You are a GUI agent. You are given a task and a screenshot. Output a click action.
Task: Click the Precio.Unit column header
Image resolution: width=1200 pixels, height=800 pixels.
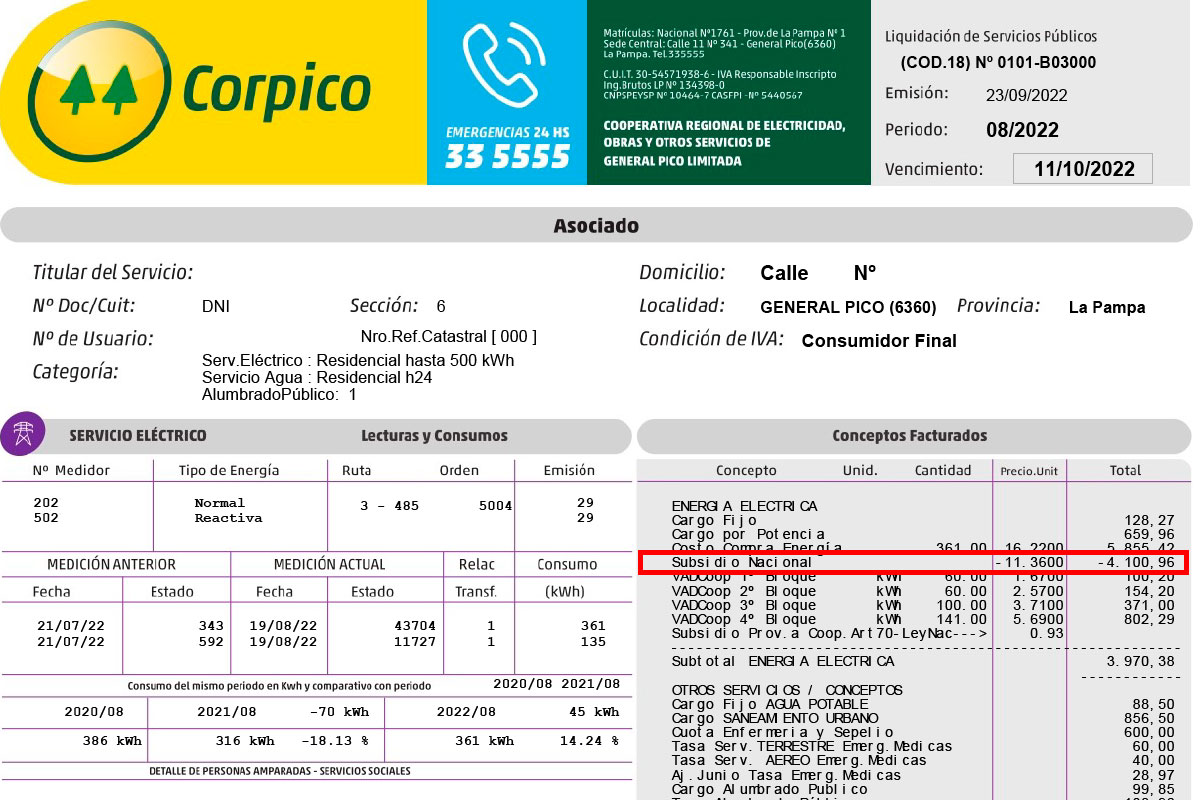(1030, 471)
